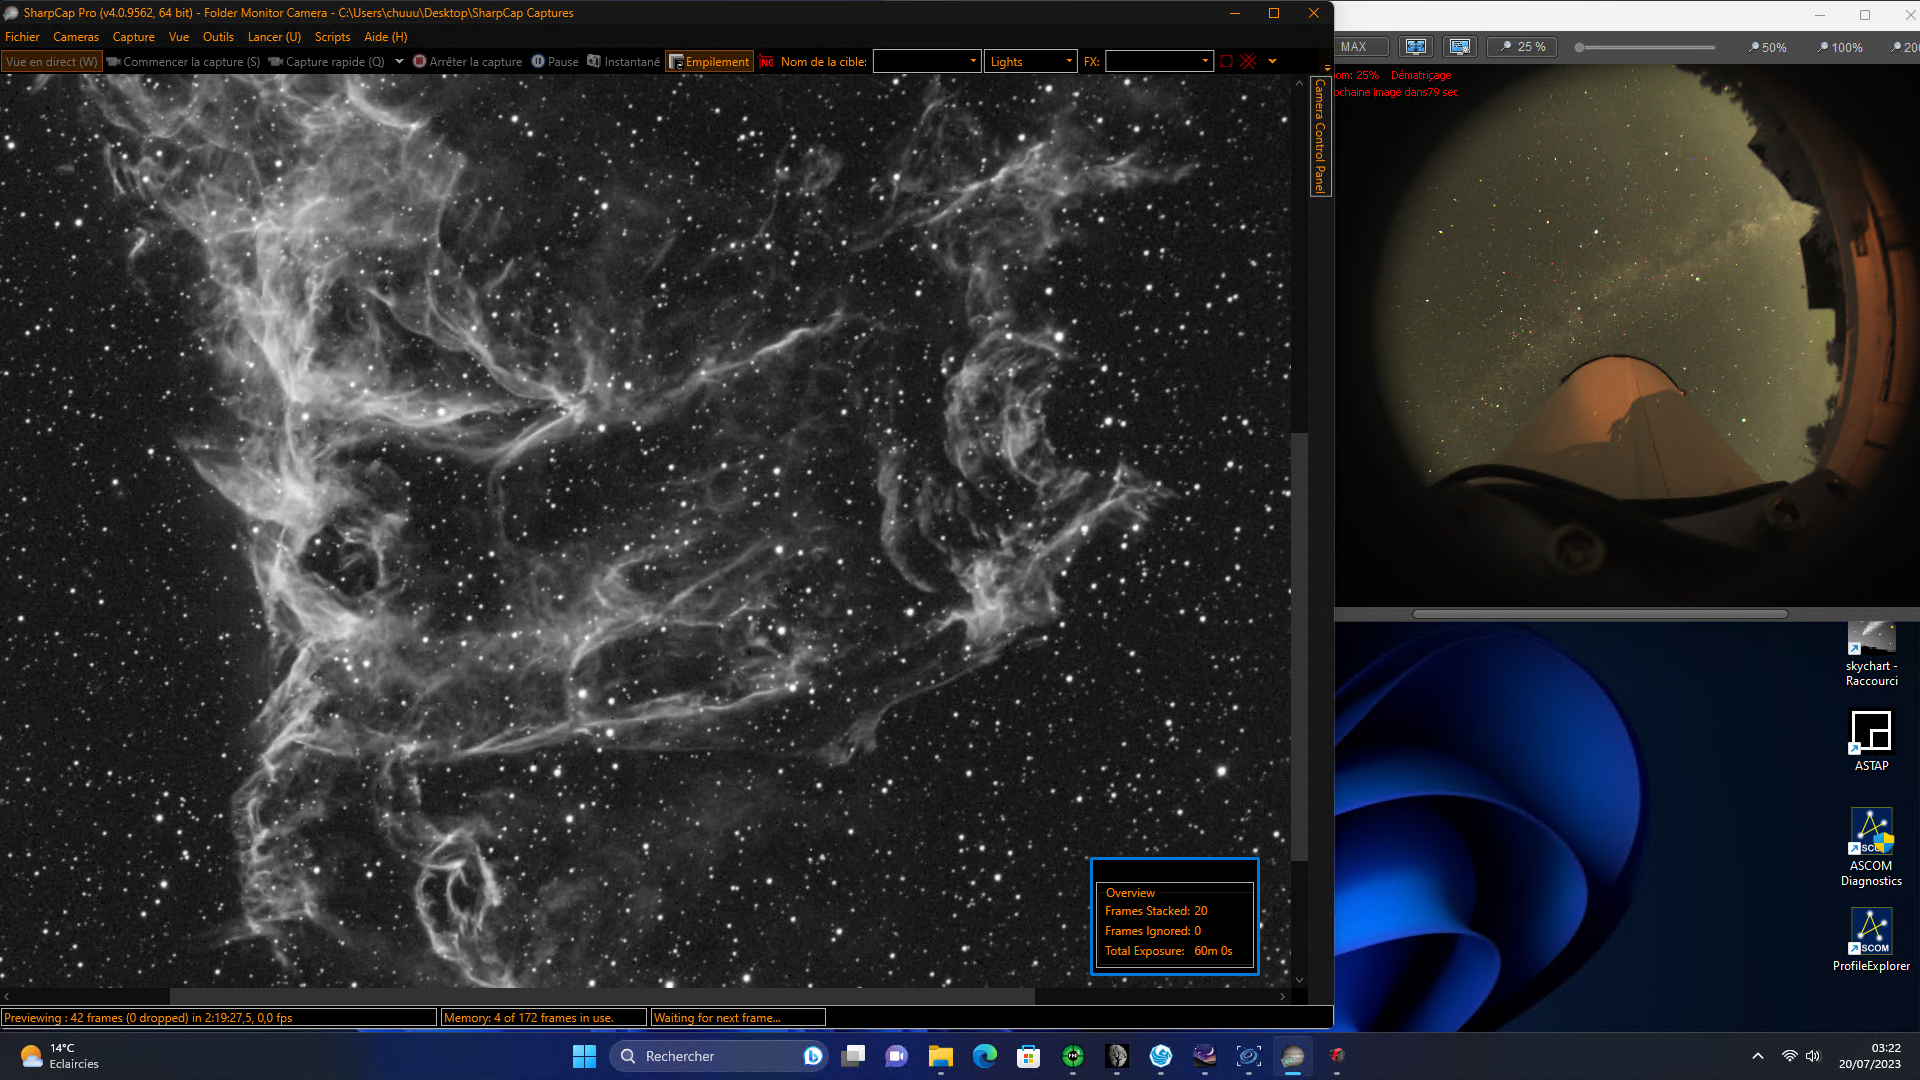Click the Rechercher taskbar search box

point(718,1056)
